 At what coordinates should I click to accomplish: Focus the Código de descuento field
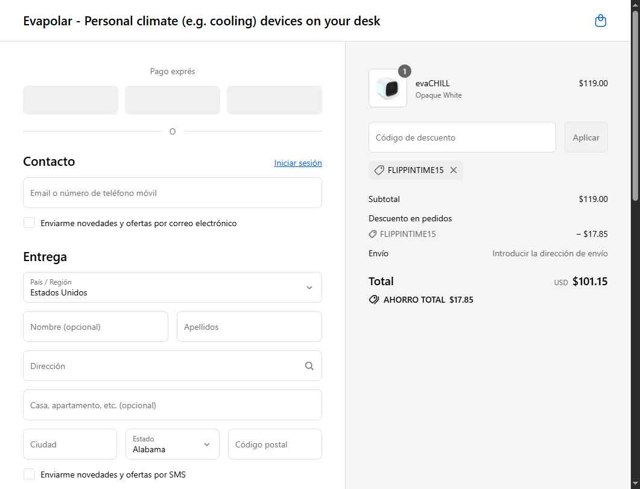462,138
